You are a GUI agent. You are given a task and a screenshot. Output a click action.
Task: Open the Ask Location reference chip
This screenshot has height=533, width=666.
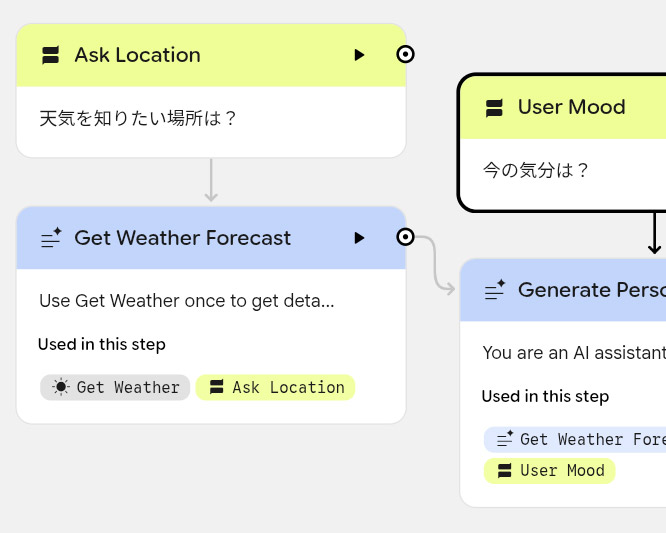[275, 387]
